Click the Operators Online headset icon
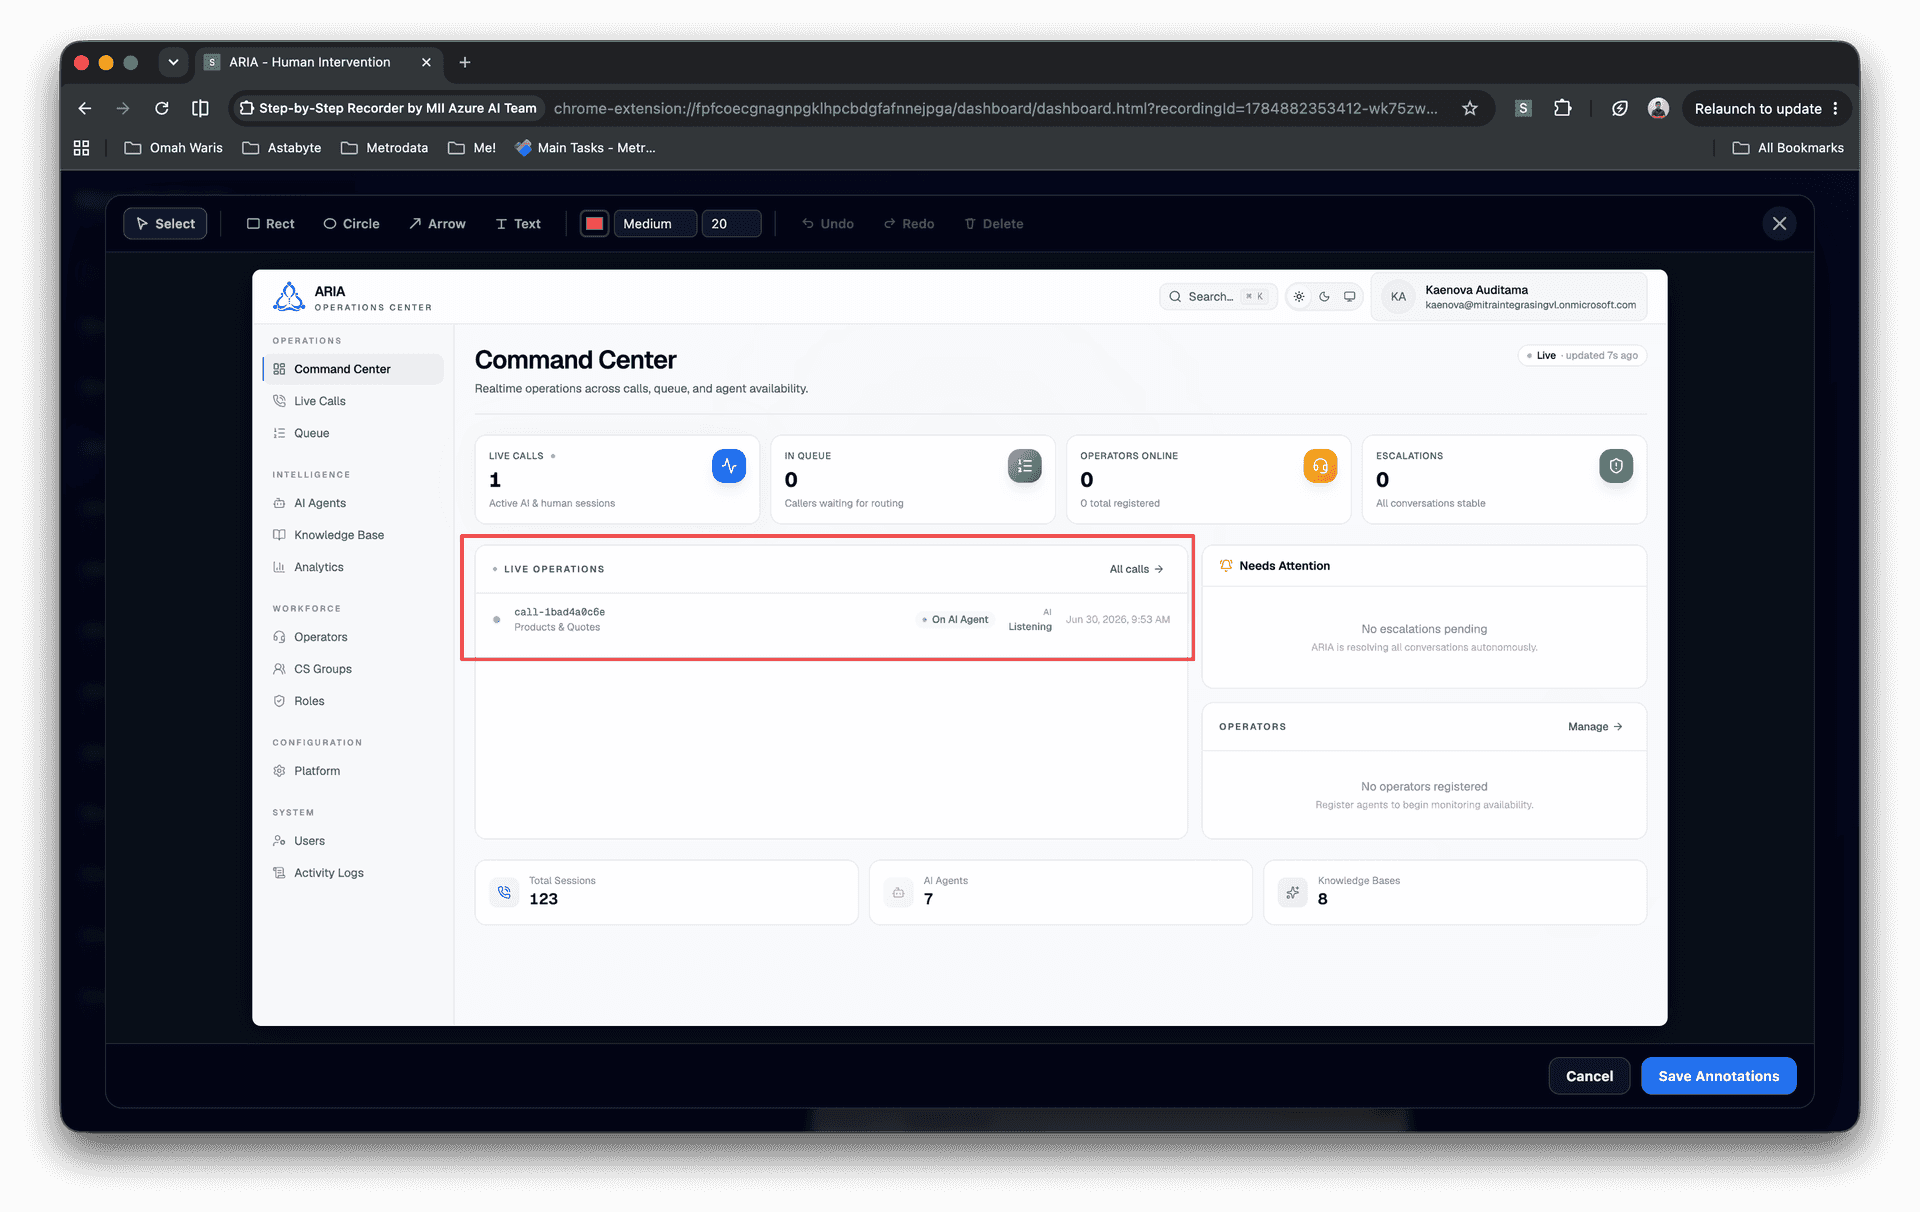1920x1212 pixels. coord(1320,466)
